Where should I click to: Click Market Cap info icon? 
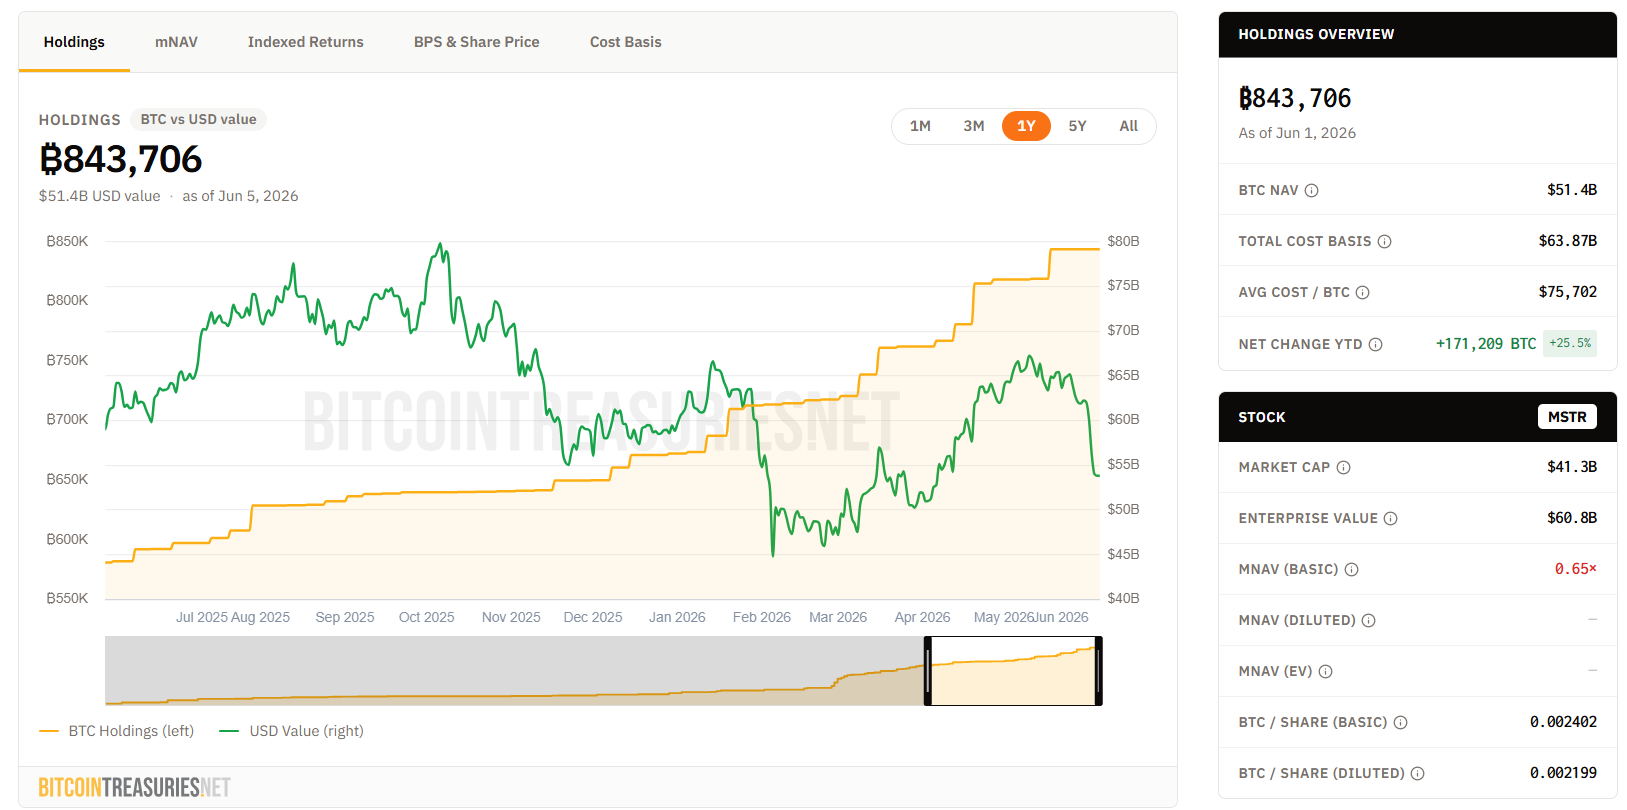coord(1344,467)
